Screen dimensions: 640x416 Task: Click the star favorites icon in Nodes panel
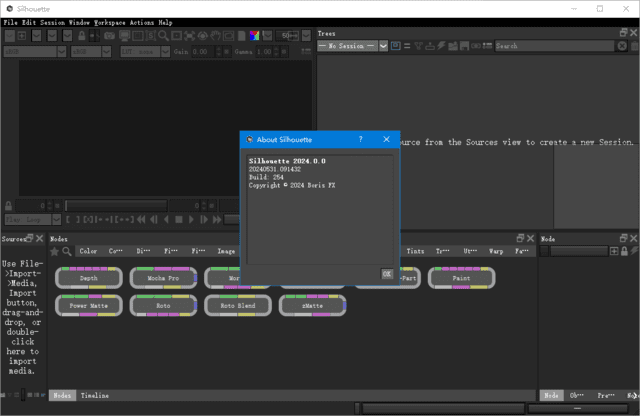(x=55, y=252)
